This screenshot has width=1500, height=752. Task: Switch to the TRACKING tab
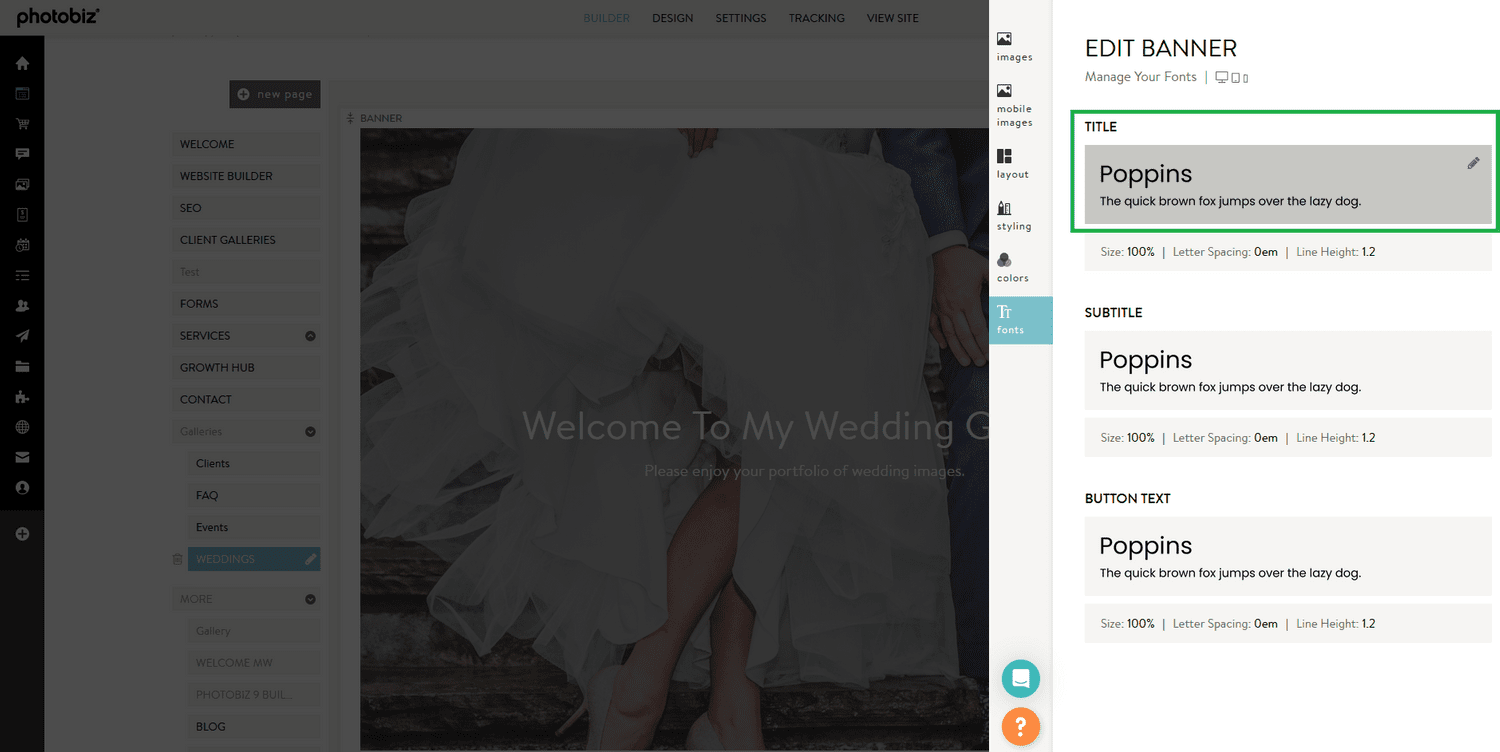click(816, 17)
